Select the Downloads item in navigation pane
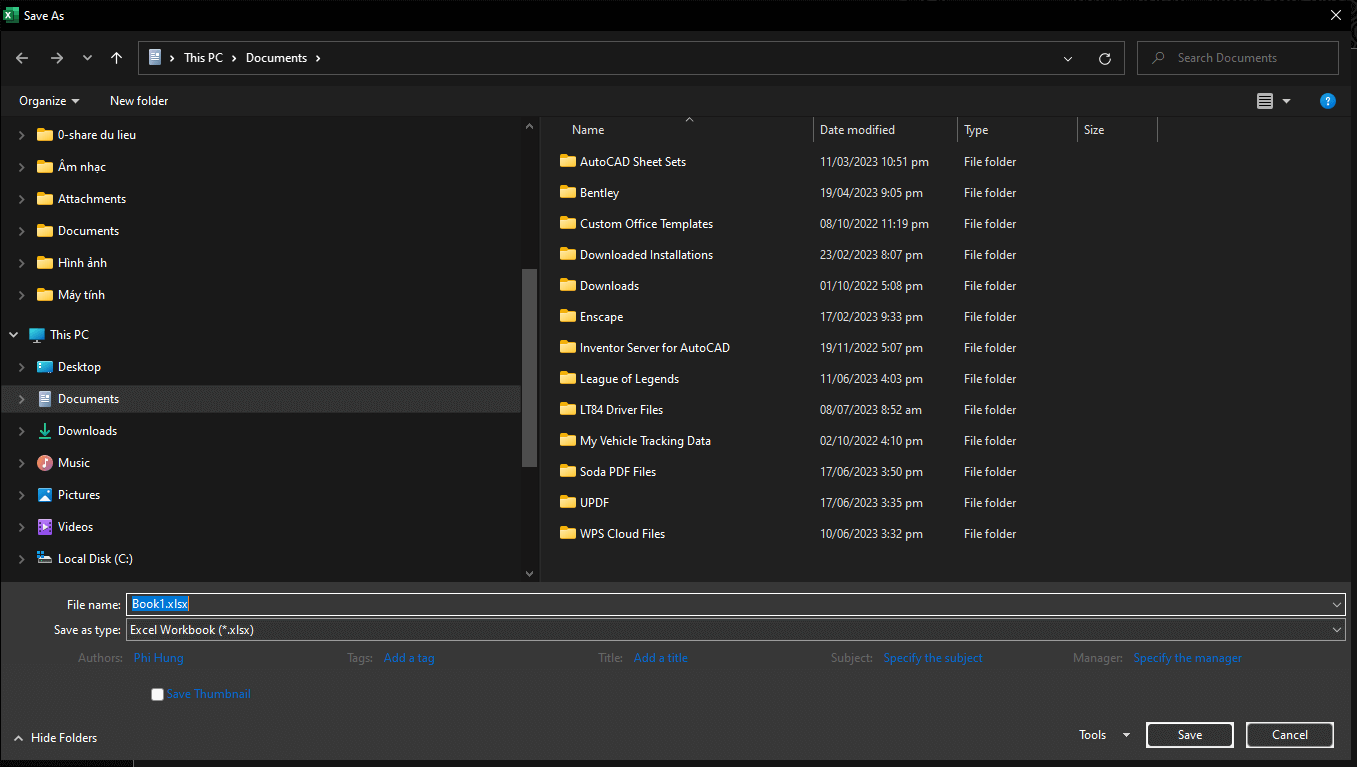This screenshot has height=768, width=1357. 87,431
